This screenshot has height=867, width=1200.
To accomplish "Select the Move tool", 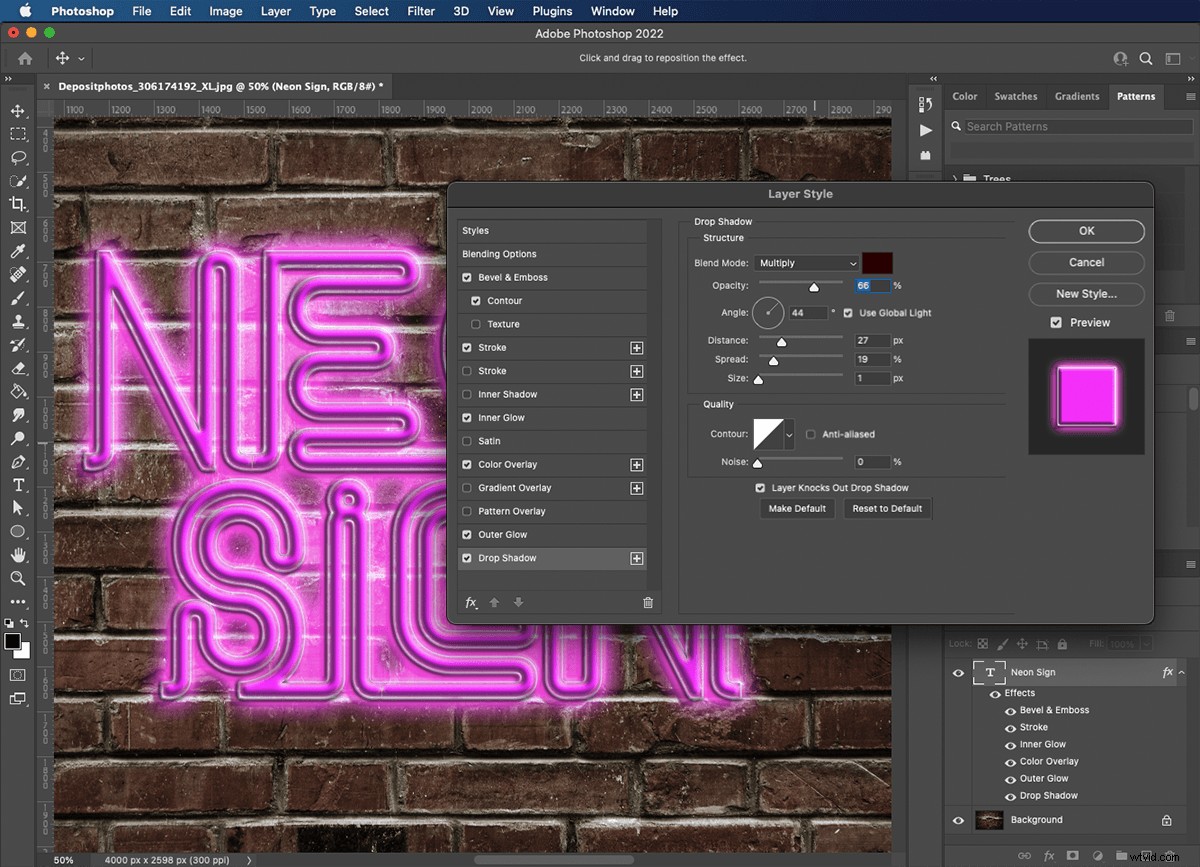I will pos(17,111).
